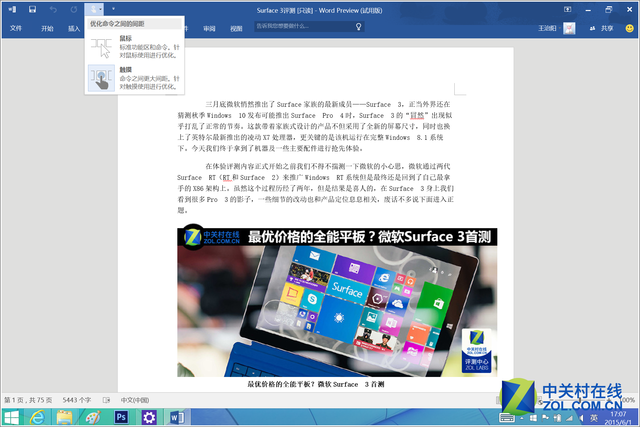Image resolution: width=640 pixels, height=427 pixels.
Task: Redo the action in quick access toolbar
Action: [x=73, y=9]
